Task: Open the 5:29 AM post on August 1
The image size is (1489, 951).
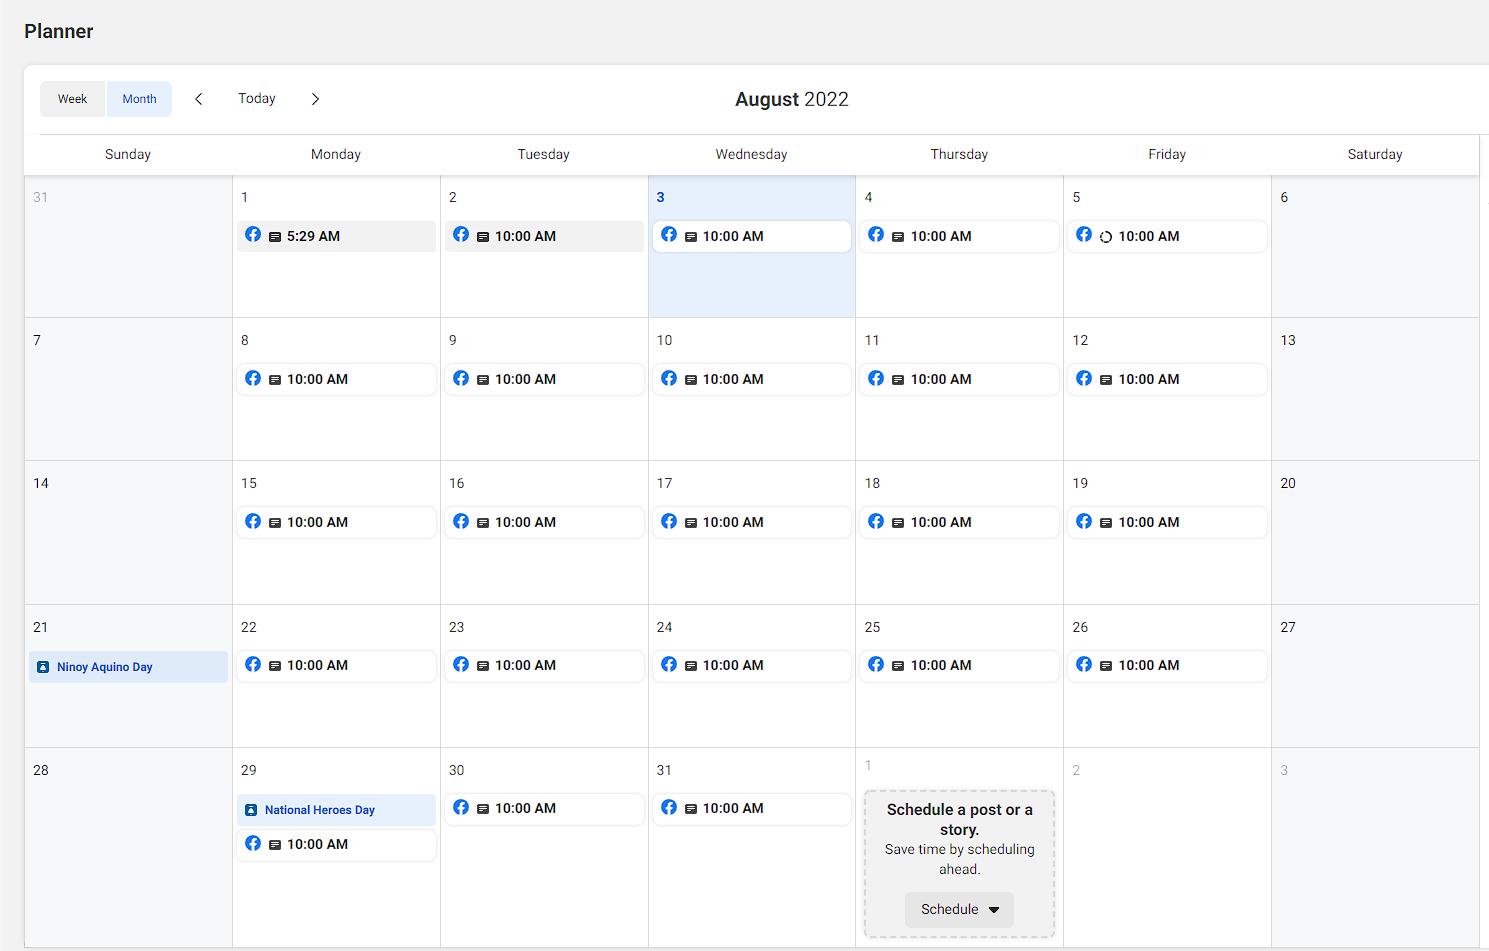Action: [336, 236]
